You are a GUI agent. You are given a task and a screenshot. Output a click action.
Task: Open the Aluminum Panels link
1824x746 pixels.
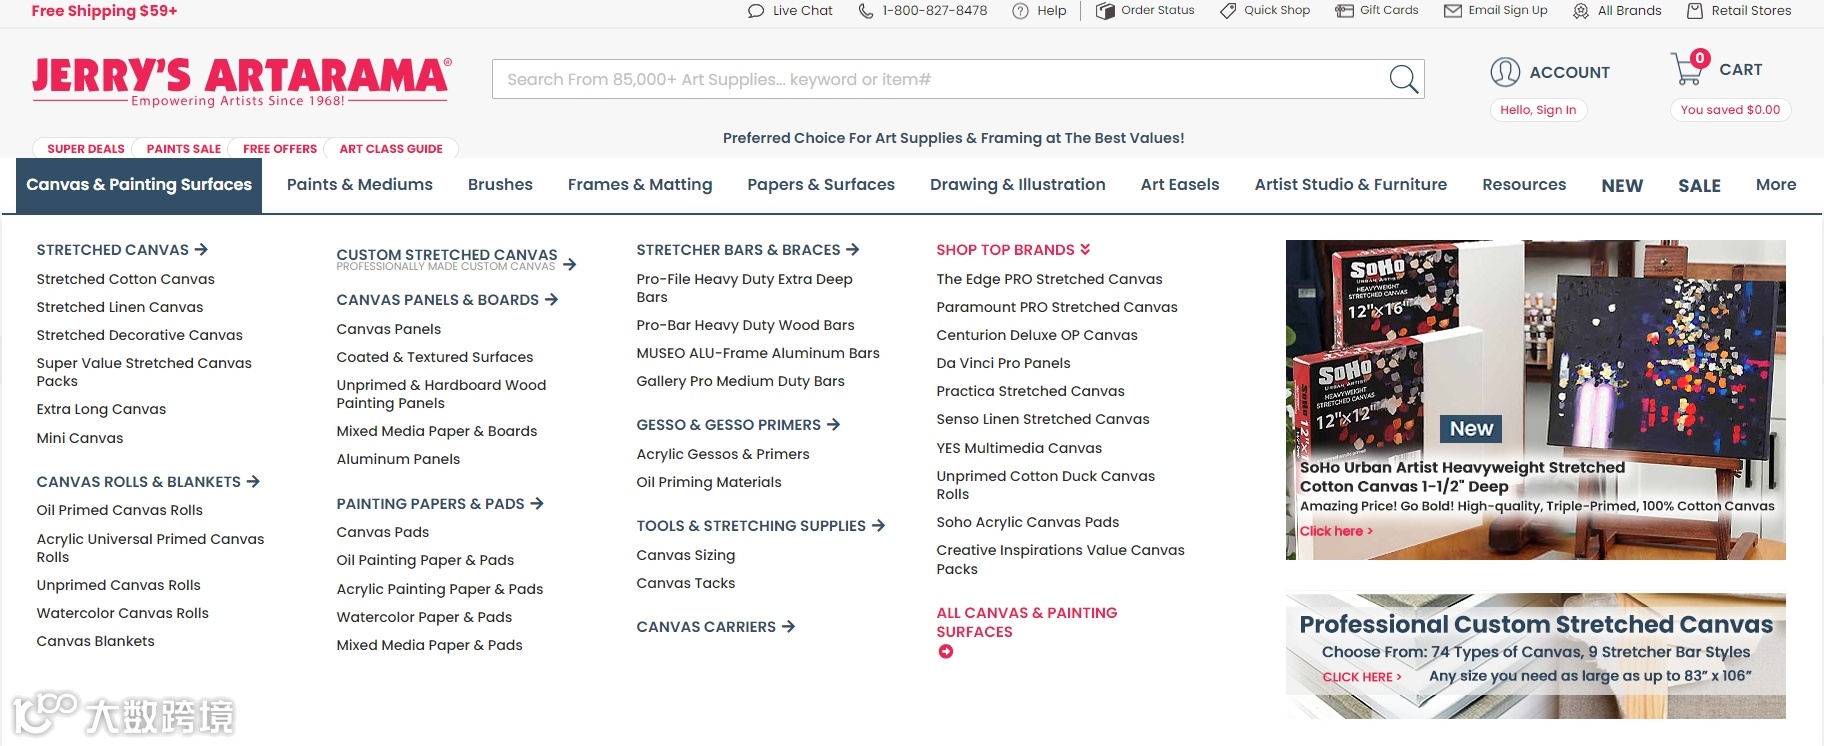(399, 459)
